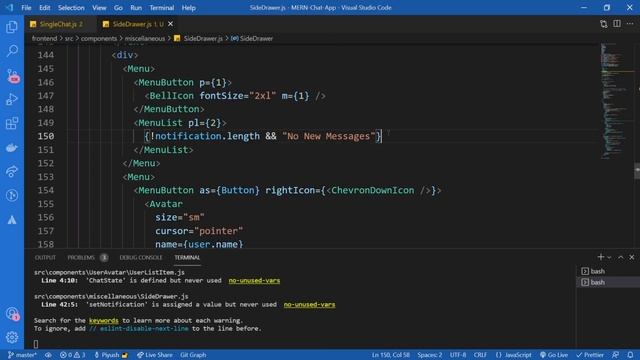Click the keywords link in terminal
640x360 pixels.
[104, 320]
